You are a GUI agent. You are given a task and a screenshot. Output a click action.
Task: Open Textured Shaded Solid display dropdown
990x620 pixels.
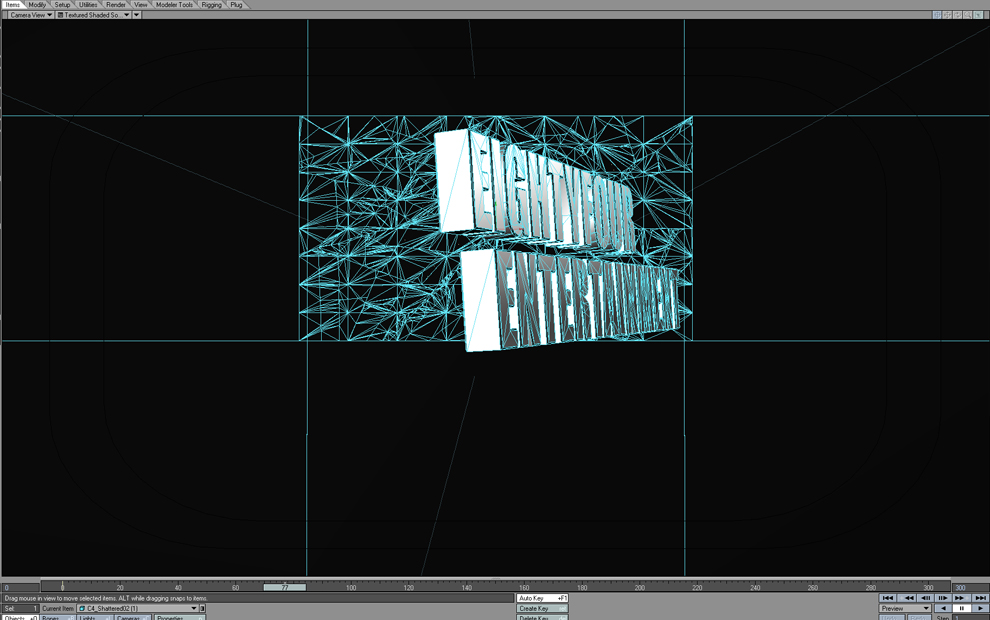pos(93,15)
